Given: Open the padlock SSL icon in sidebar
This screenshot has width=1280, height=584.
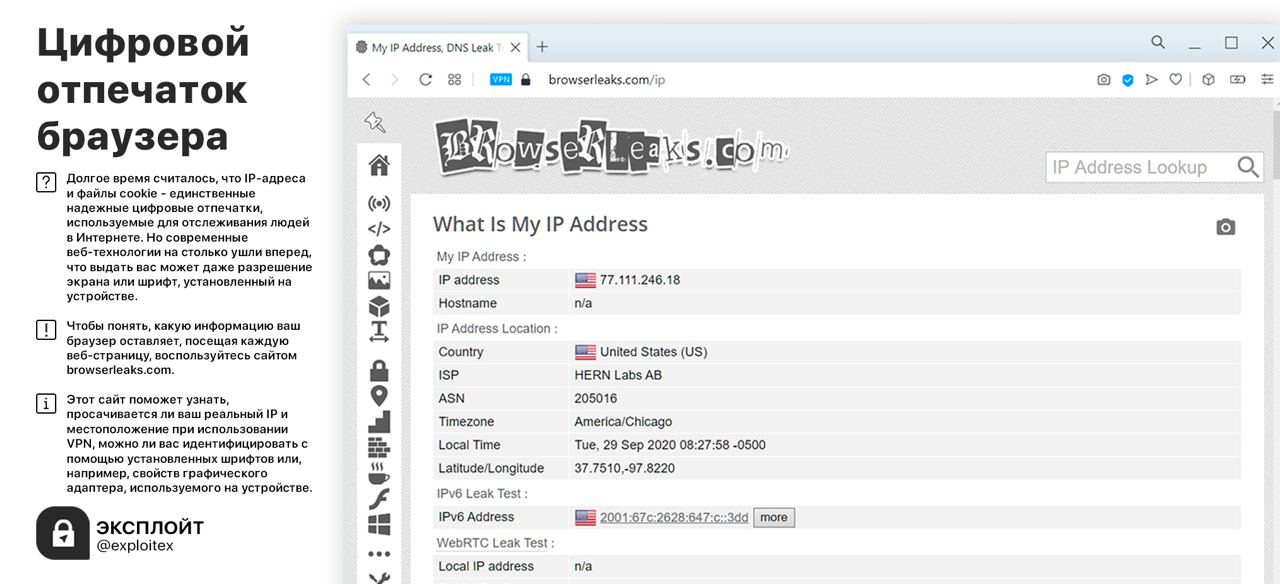Looking at the screenshot, I should (x=379, y=371).
